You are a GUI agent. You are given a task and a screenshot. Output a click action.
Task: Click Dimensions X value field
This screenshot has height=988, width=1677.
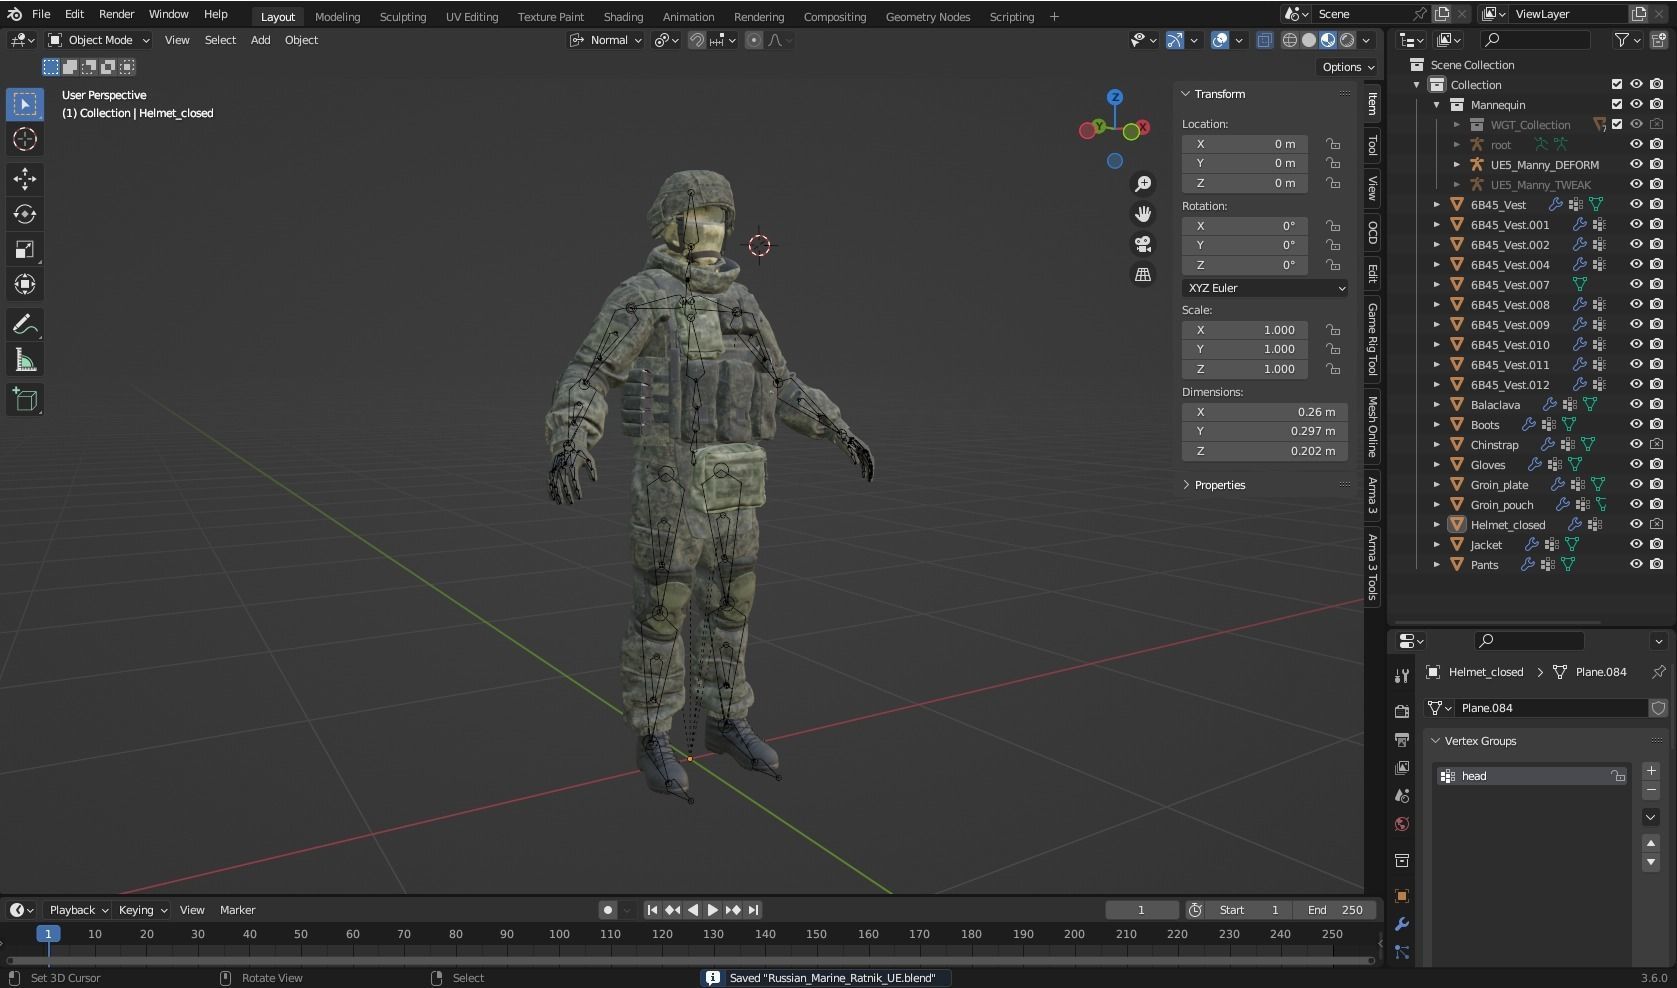(x=1265, y=412)
